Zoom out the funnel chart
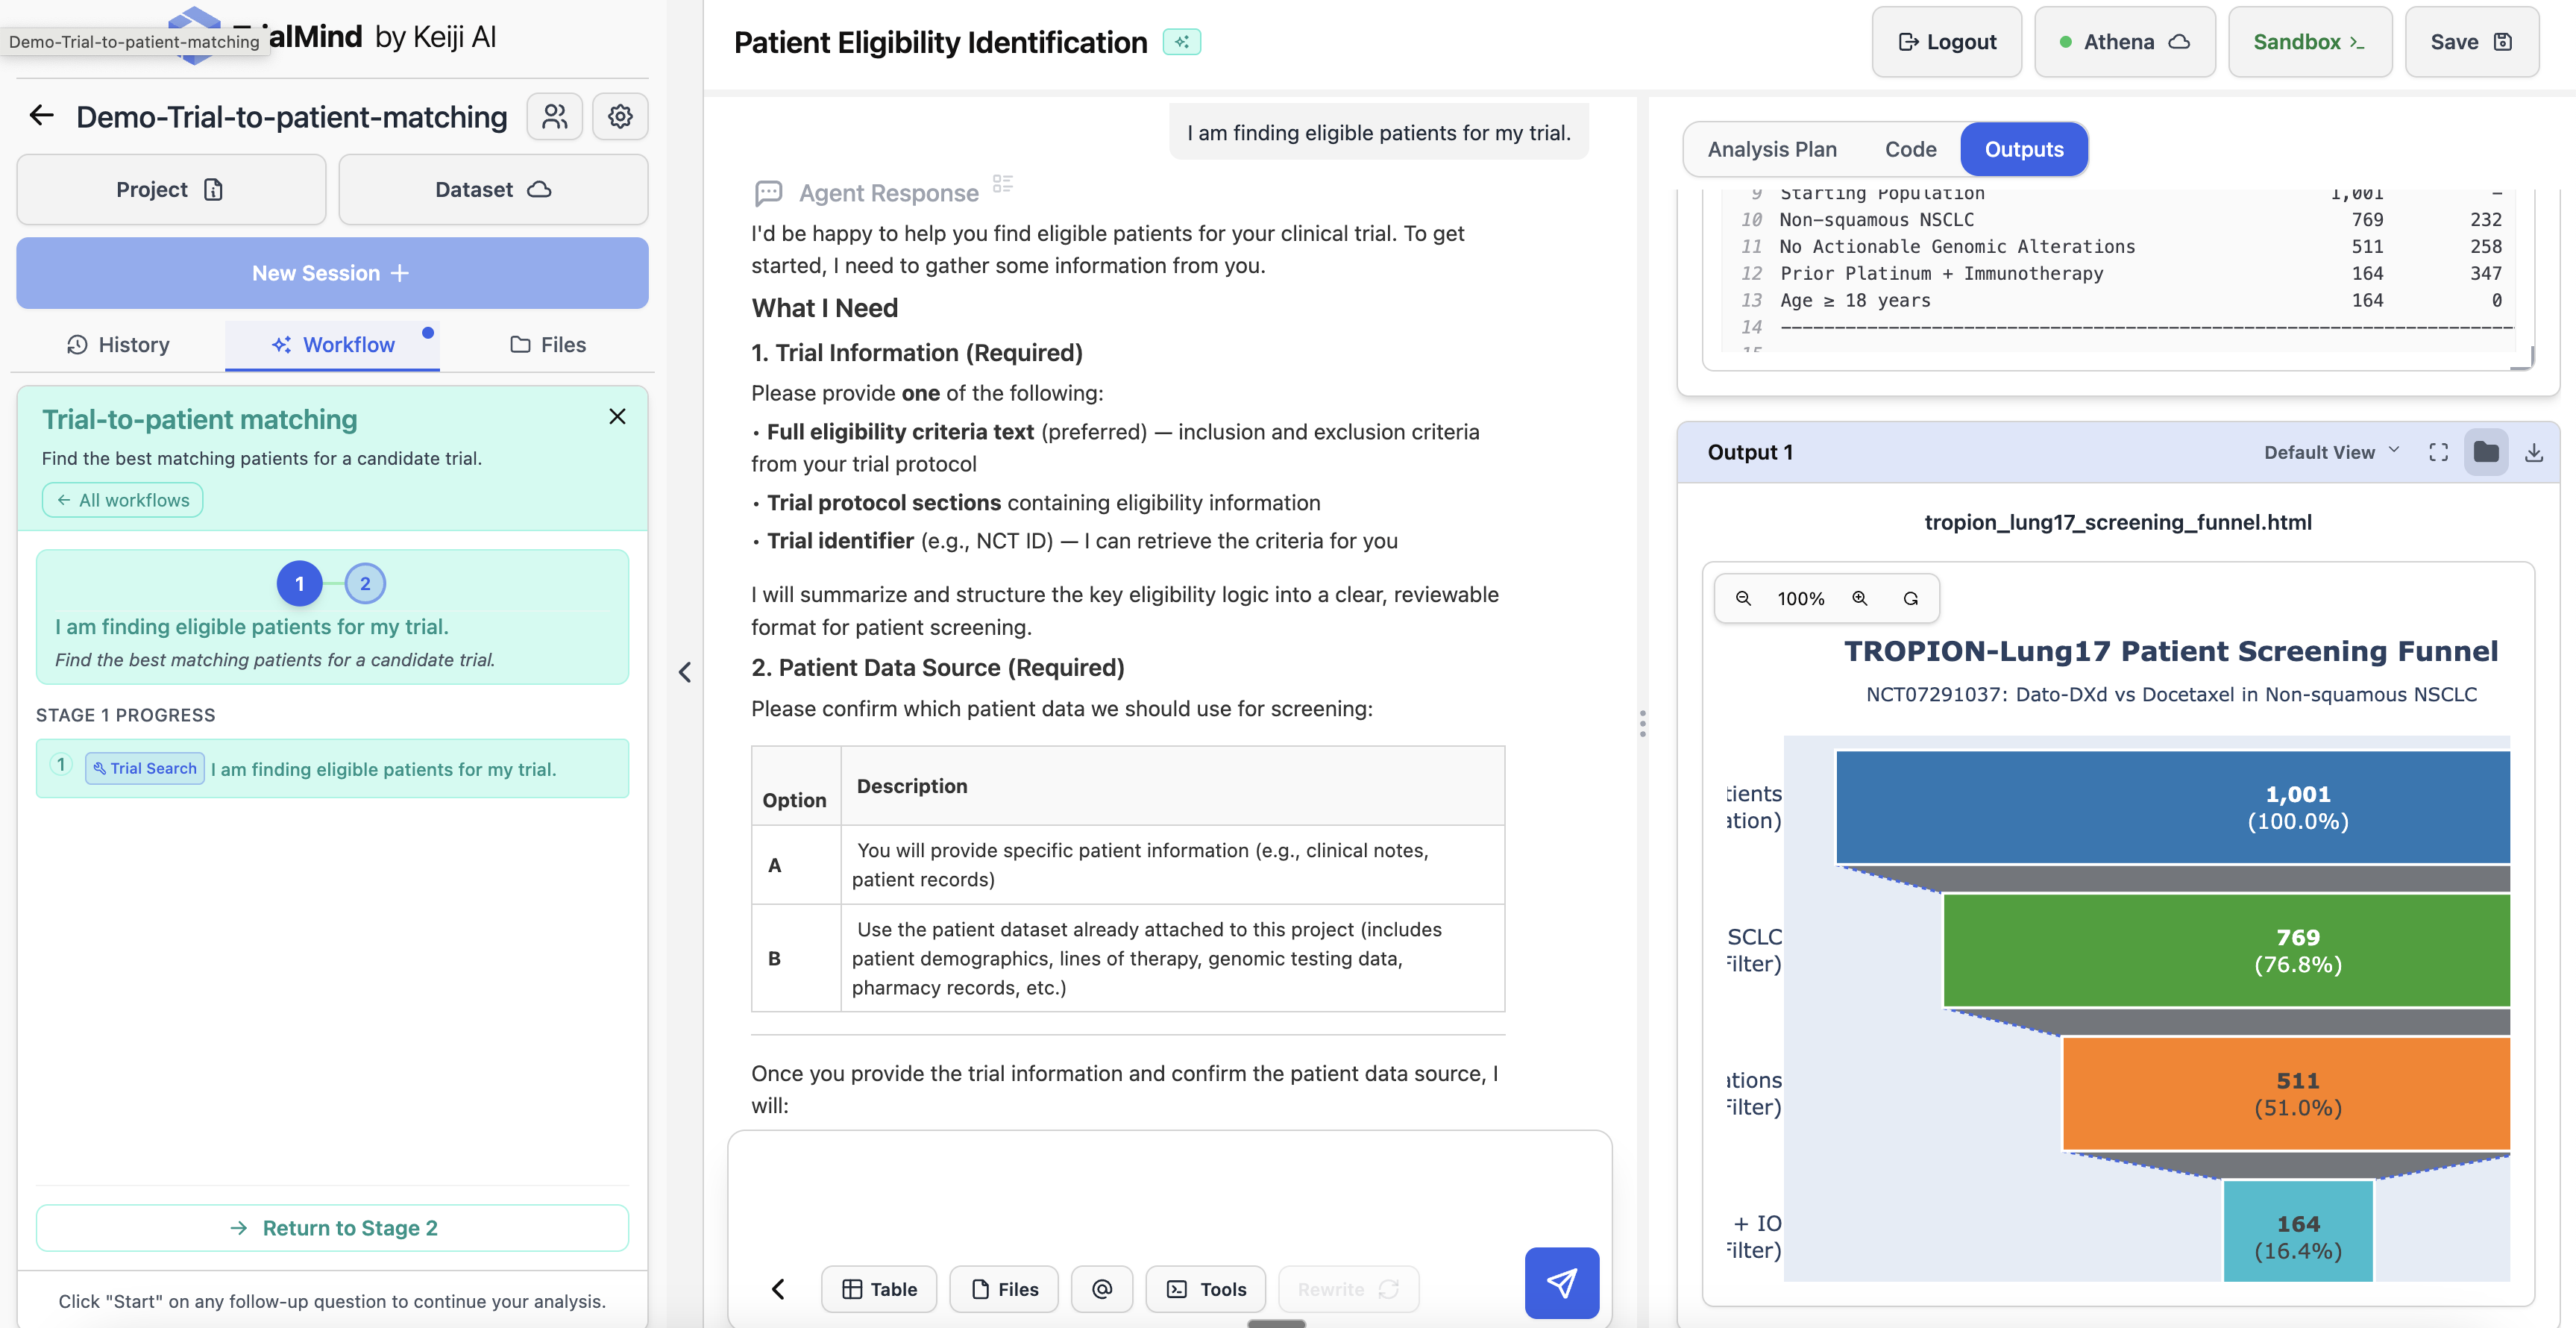Screen dimensions: 2576x1328 (x=1743, y=599)
